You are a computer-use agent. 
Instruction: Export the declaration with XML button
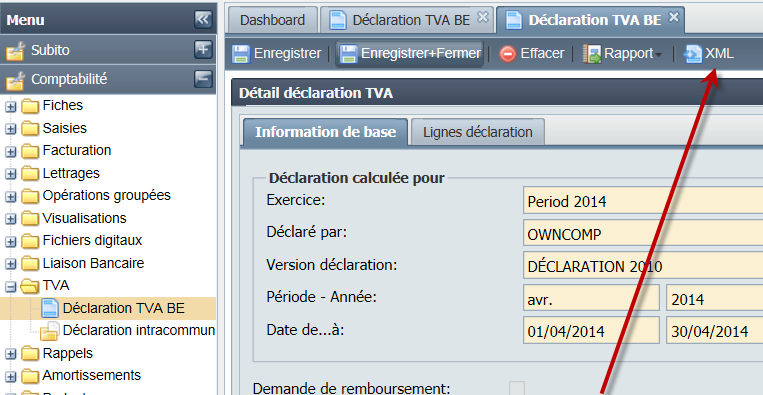708,54
